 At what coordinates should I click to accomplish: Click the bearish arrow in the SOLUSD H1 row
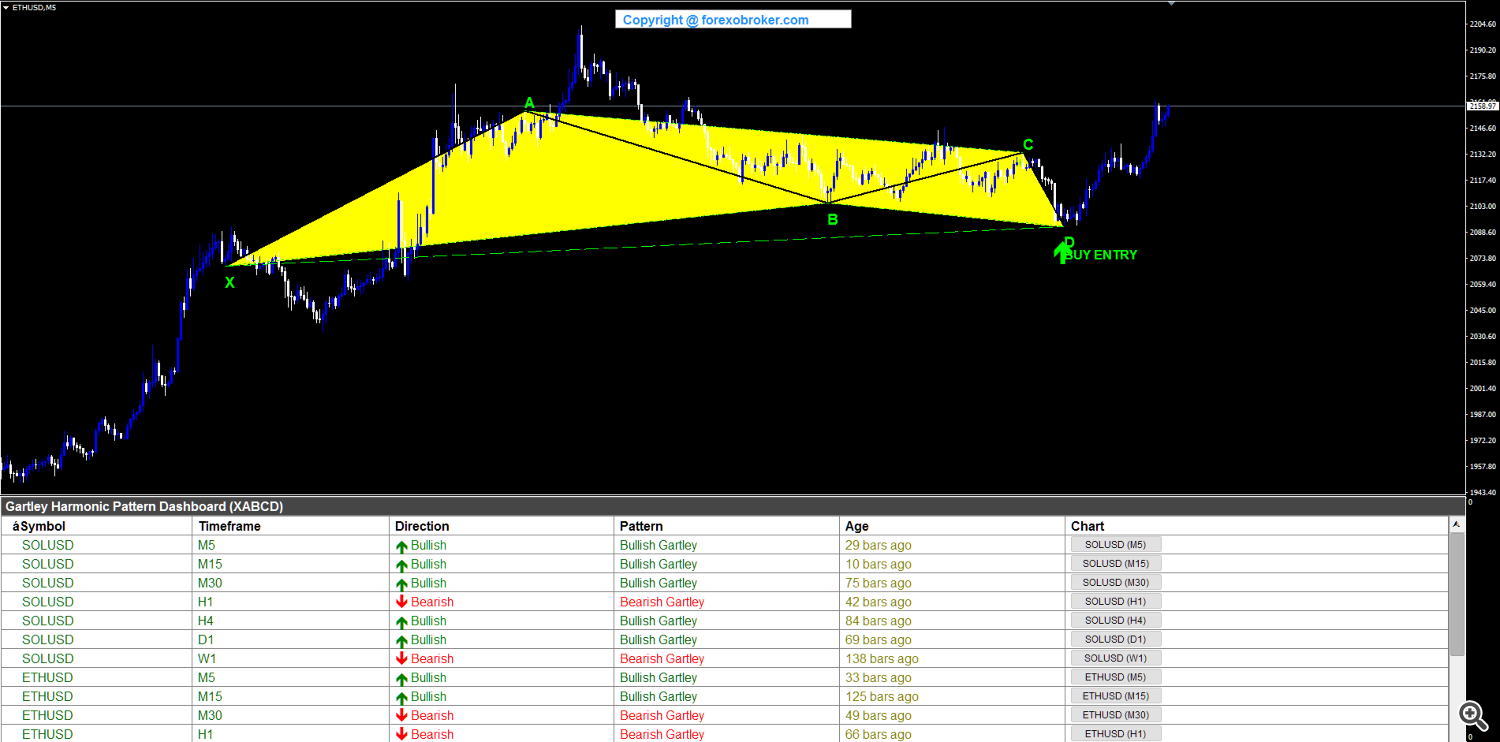point(402,602)
